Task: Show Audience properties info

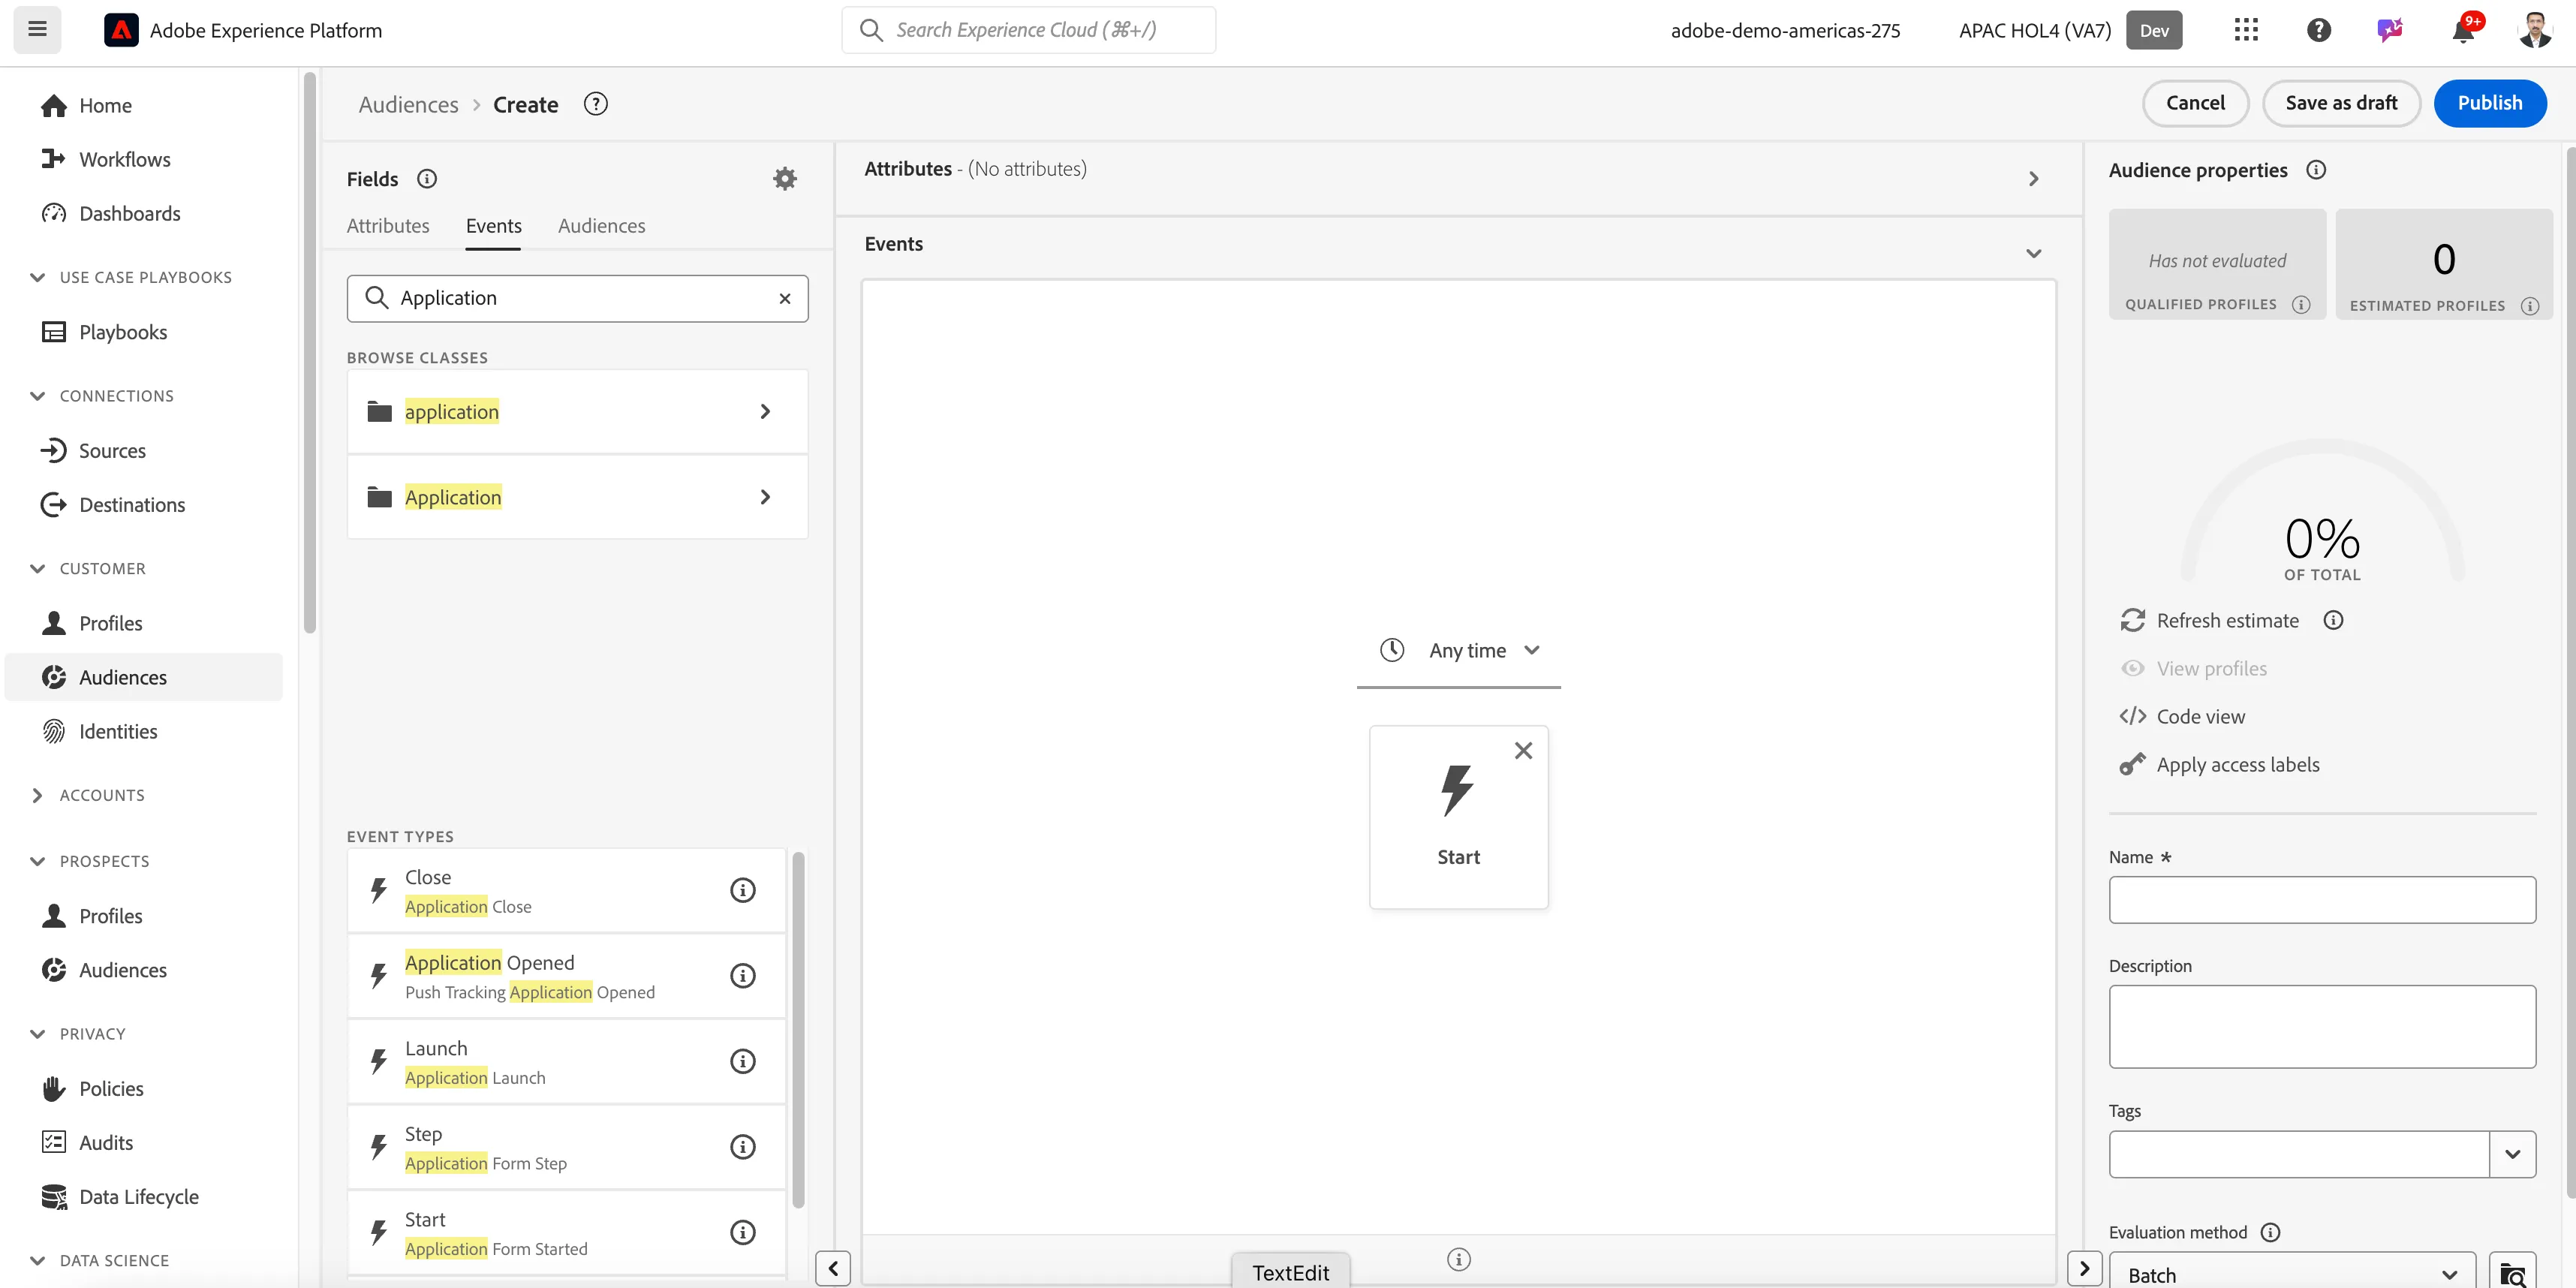Action: coord(2316,169)
